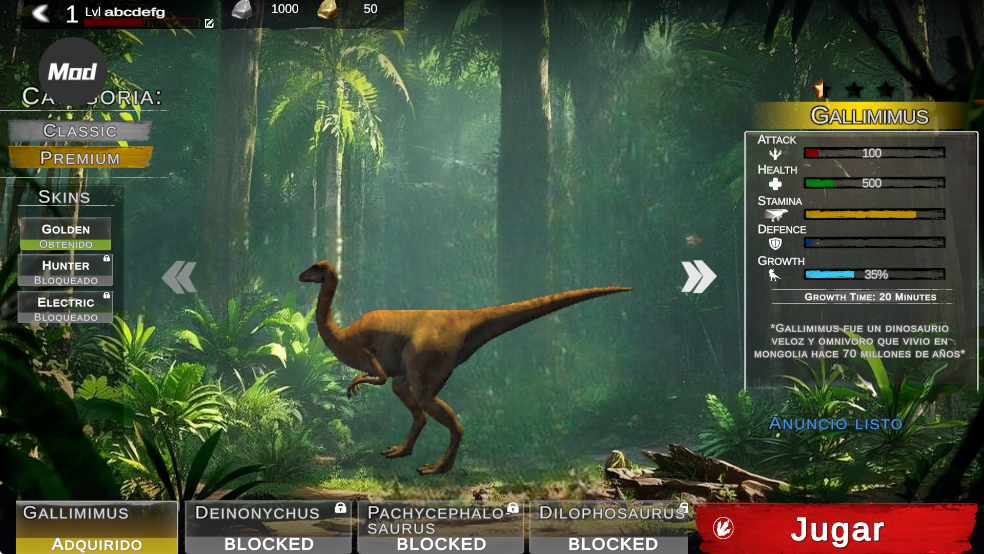The height and width of the screenshot is (554, 984).
Task: Tap the gold nugget currency icon
Action: coord(328,10)
